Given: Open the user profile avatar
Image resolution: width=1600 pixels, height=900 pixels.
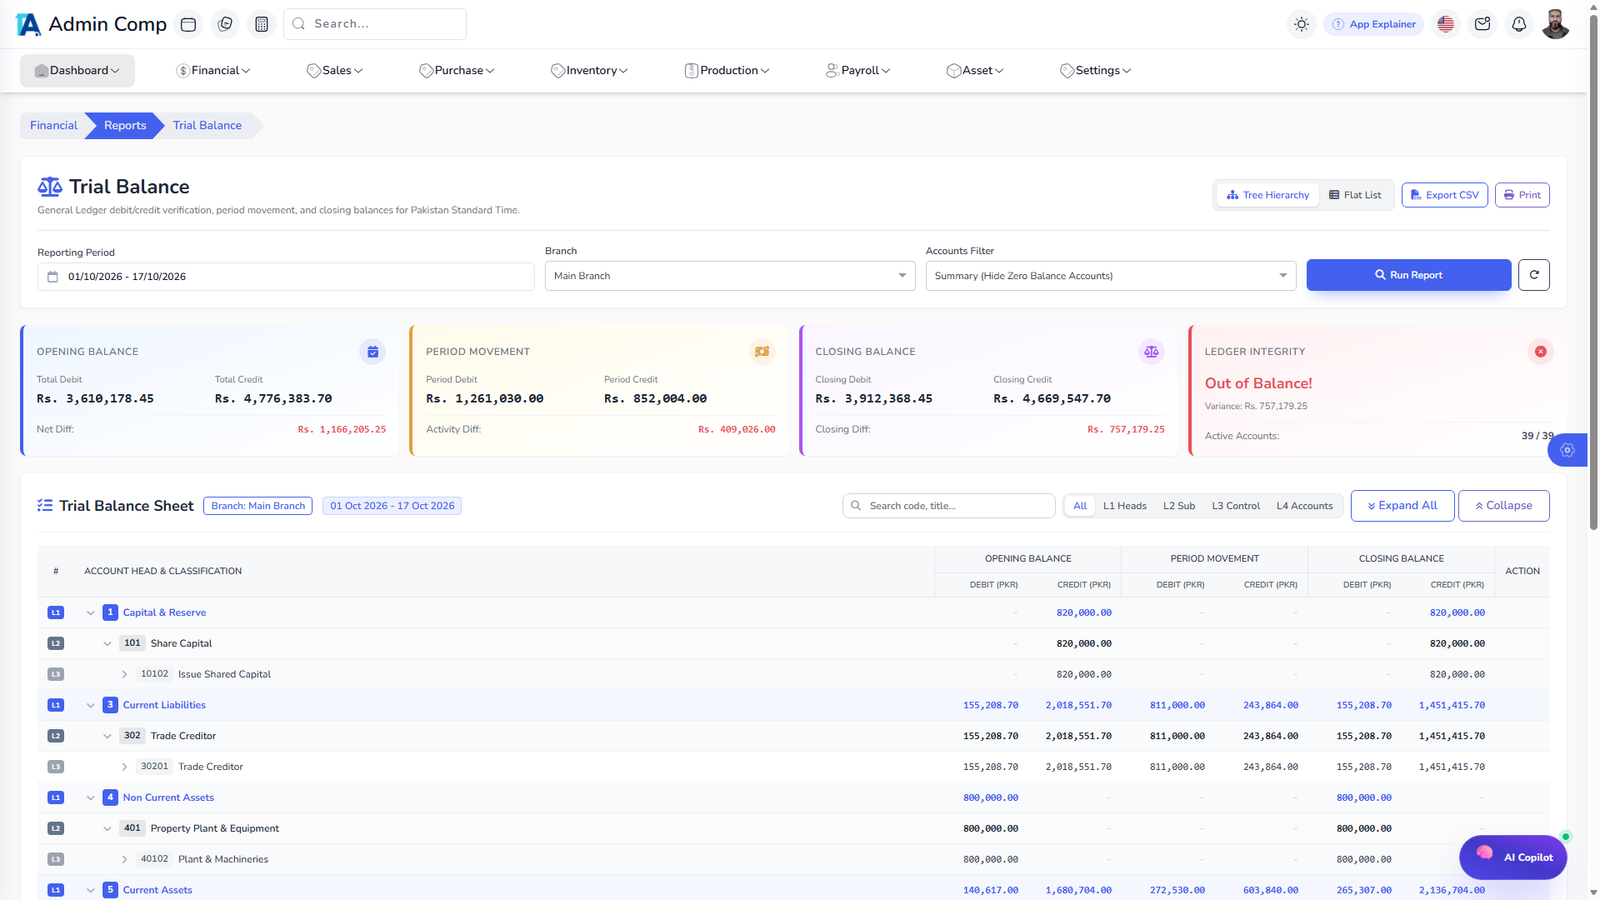Looking at the screenshot, I should (x=1555, y=24).
